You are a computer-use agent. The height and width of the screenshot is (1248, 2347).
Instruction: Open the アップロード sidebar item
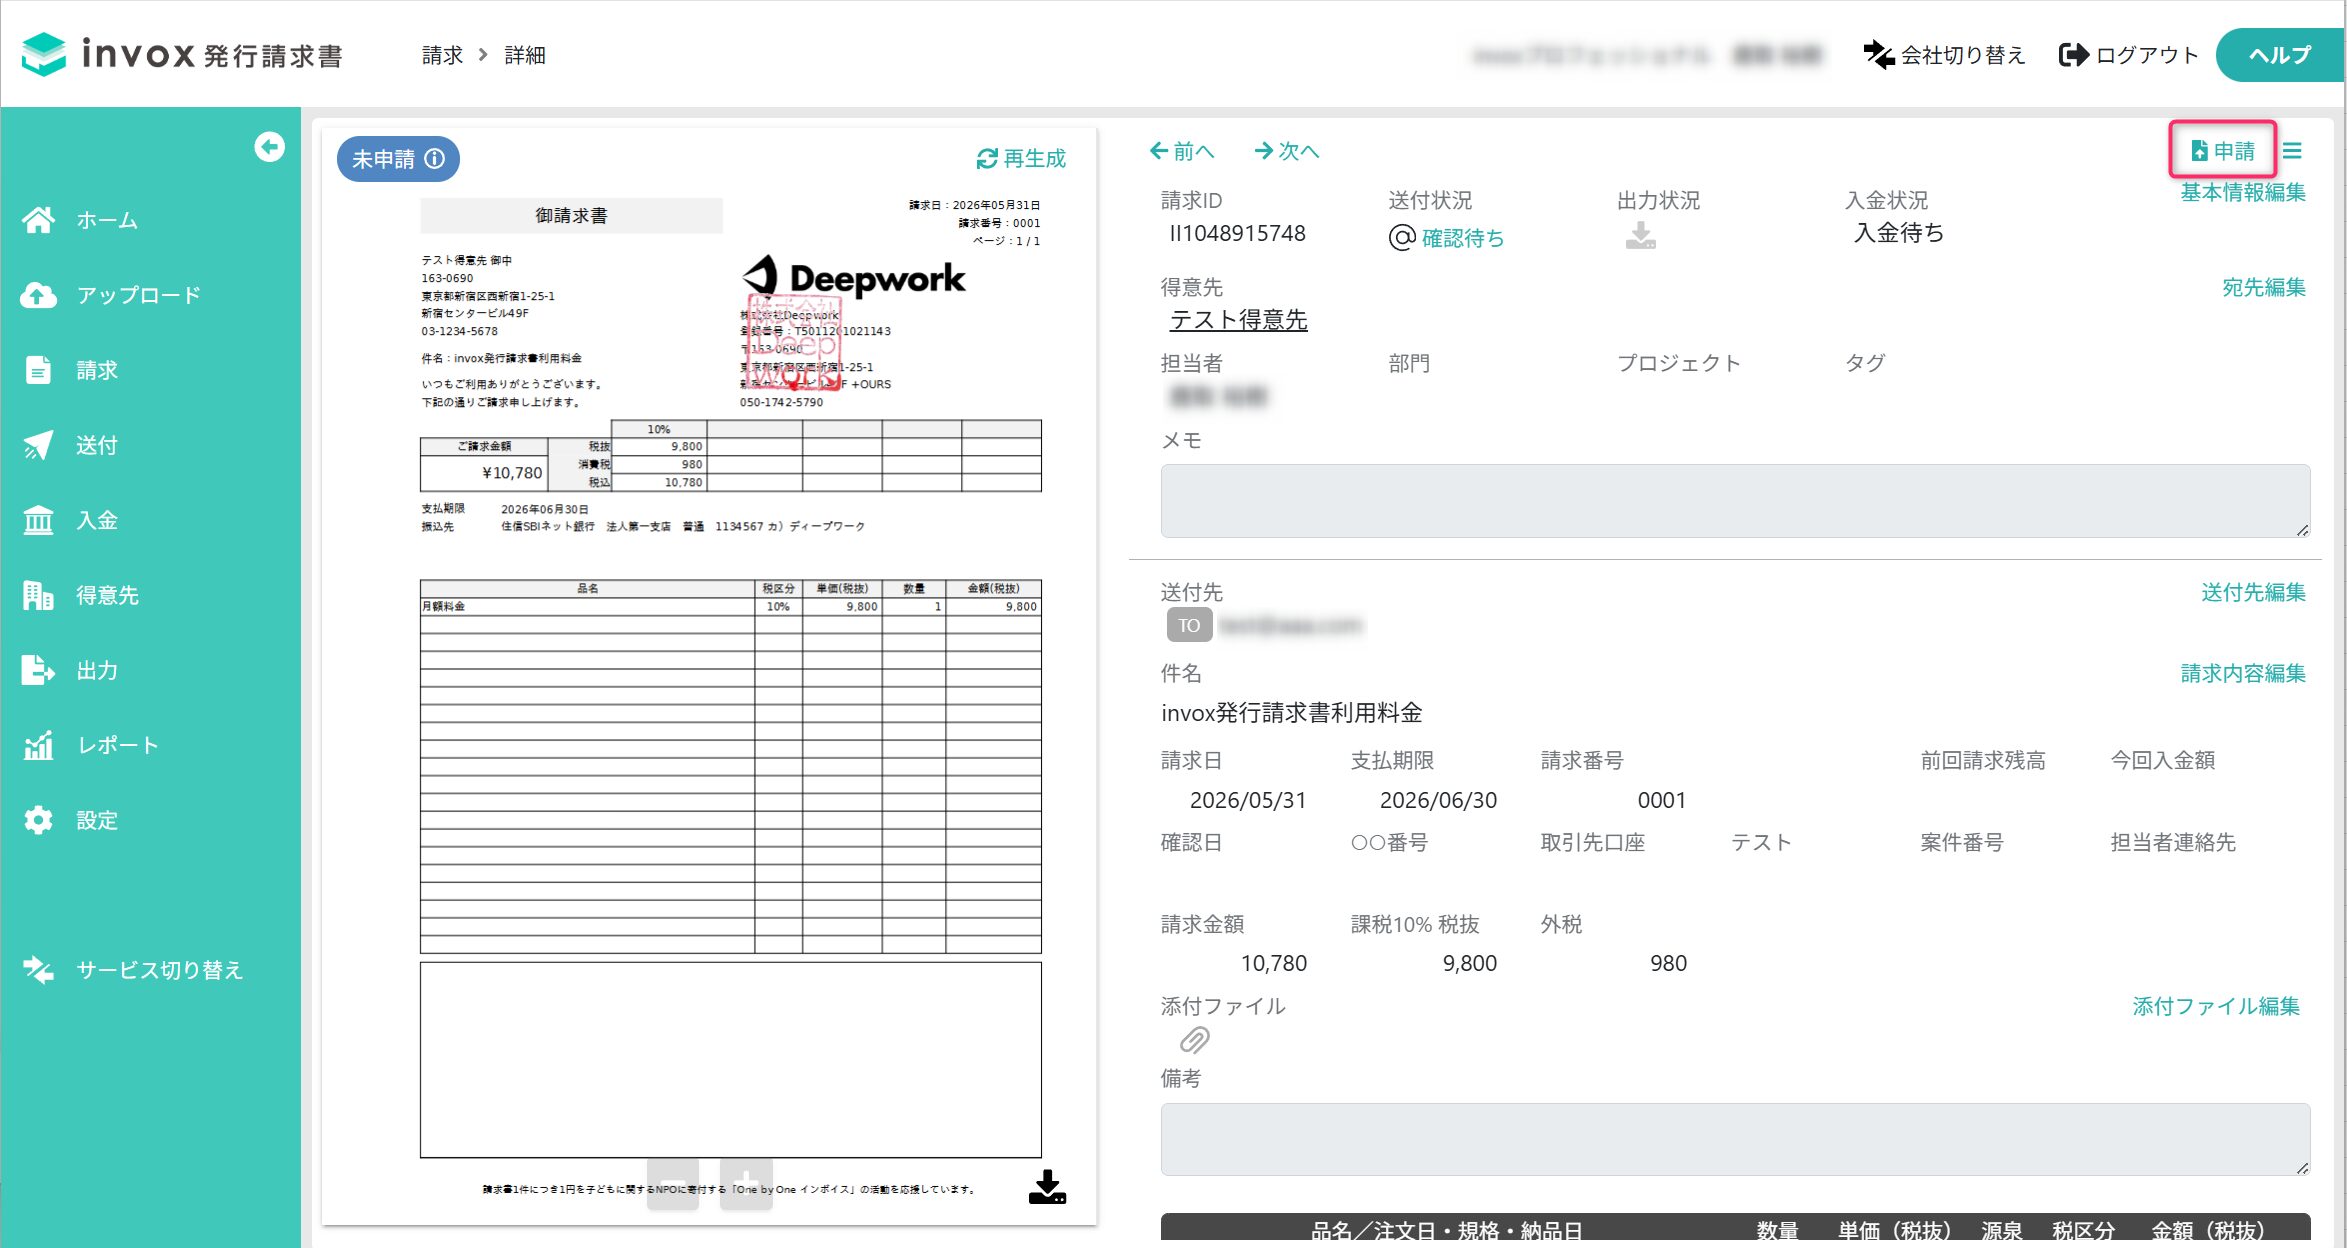pyautogui.click(x=110, y=295)
